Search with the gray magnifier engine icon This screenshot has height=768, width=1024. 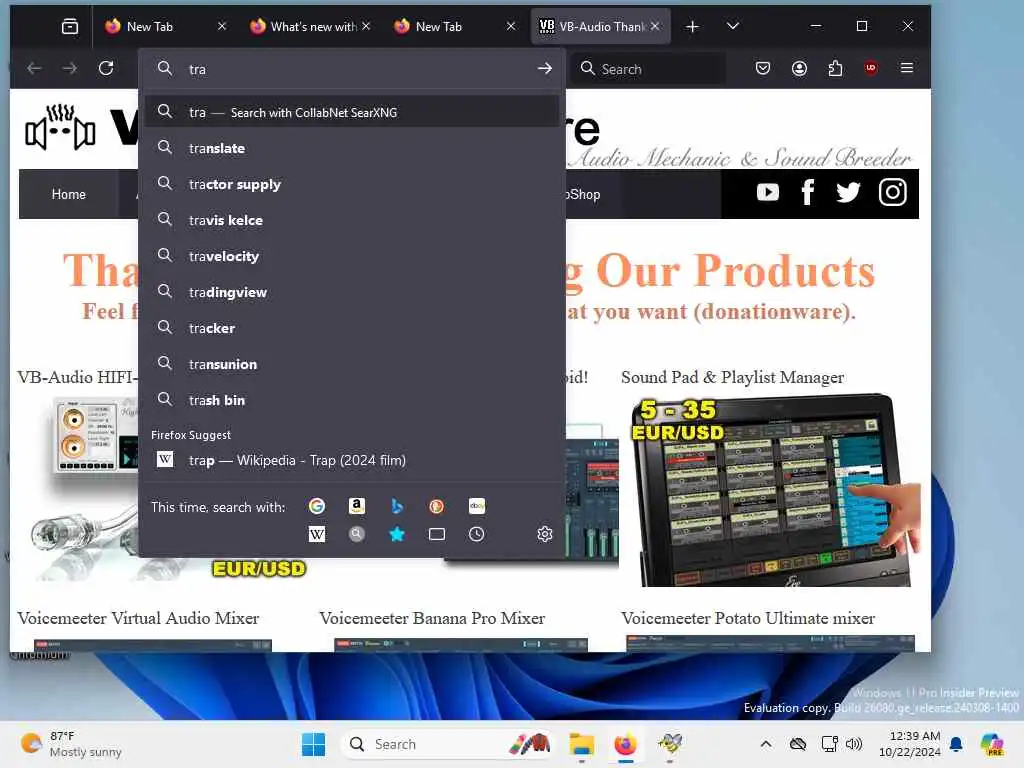click(357, 534)
